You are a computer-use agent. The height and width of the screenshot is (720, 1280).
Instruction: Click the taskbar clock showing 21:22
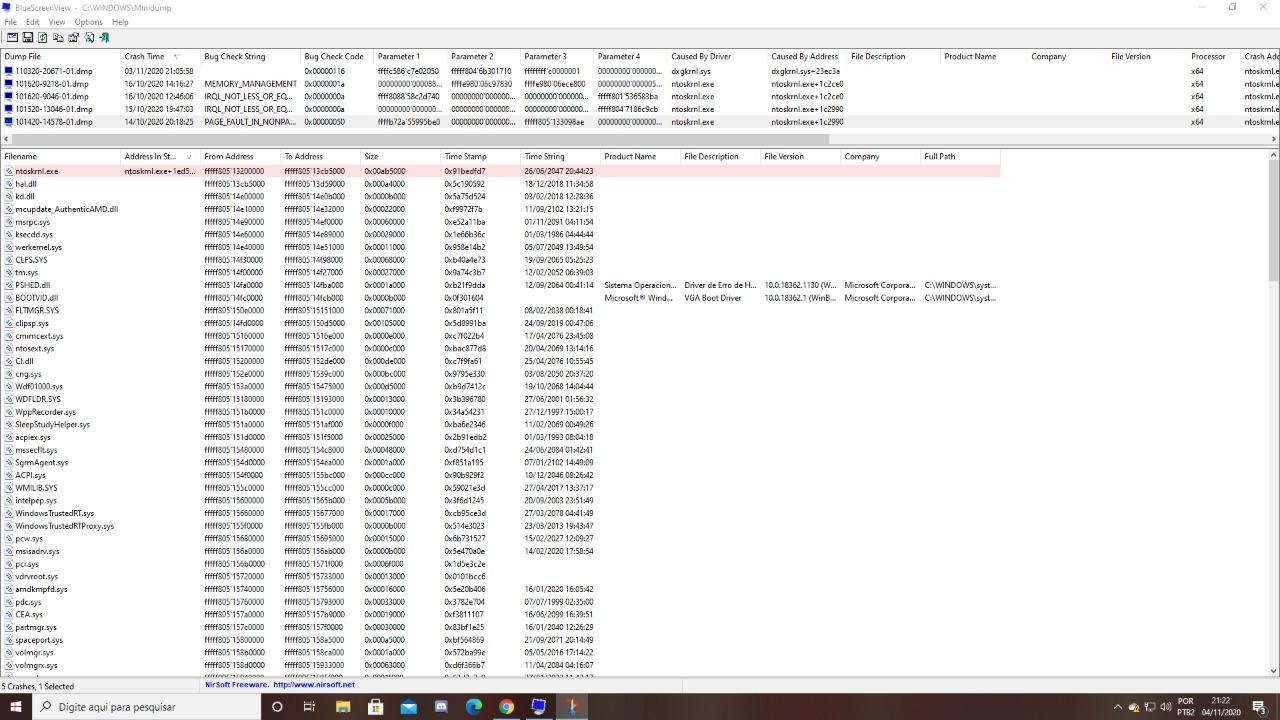[x=1221, y=707]
